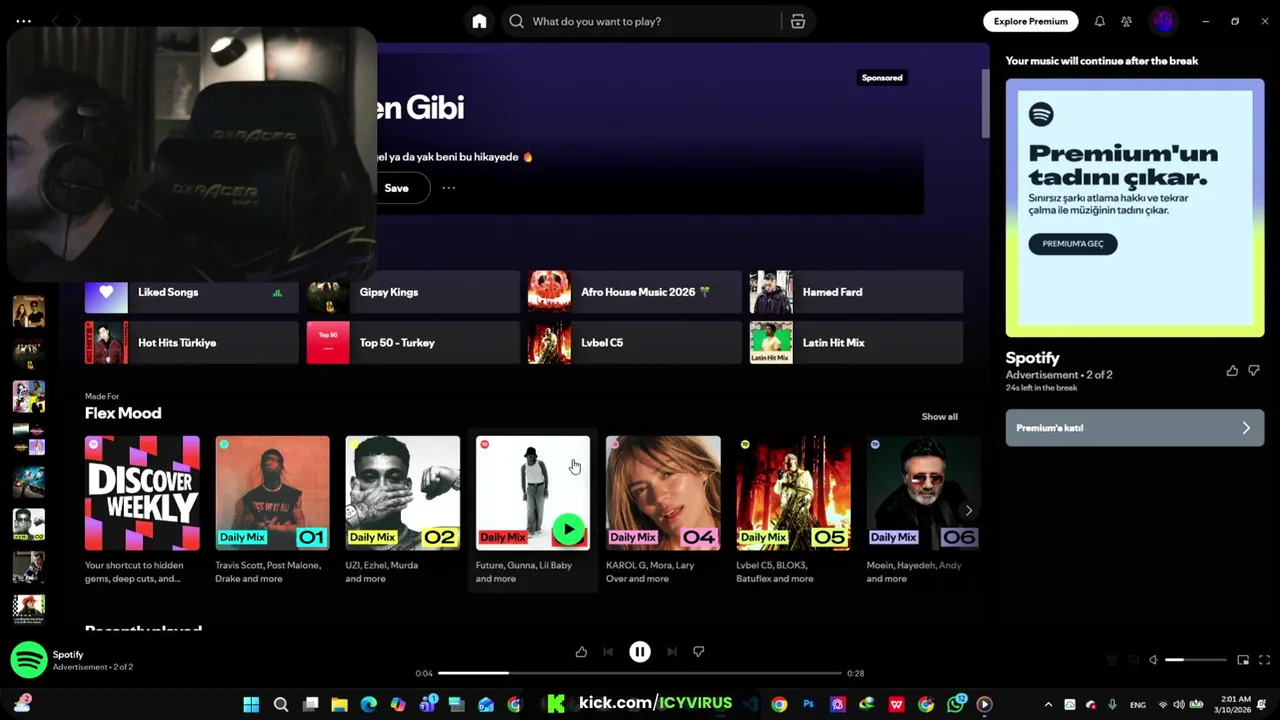Screen dimensions: 1280x720
Task: Click 'KAROL G, Mora, Lary Over and more' text
Action: tap(650, 572)
